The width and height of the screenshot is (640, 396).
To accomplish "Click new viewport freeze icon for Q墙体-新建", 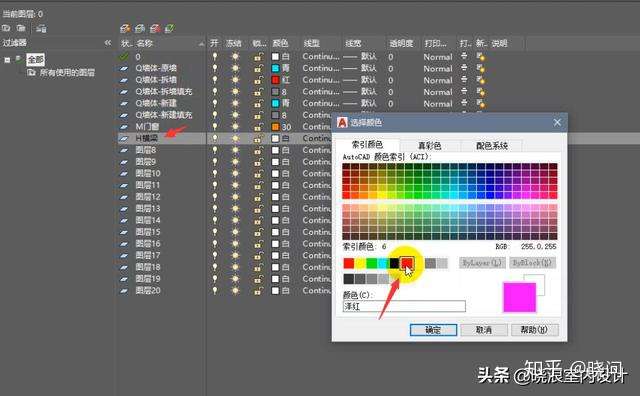I will click(481, 104).
